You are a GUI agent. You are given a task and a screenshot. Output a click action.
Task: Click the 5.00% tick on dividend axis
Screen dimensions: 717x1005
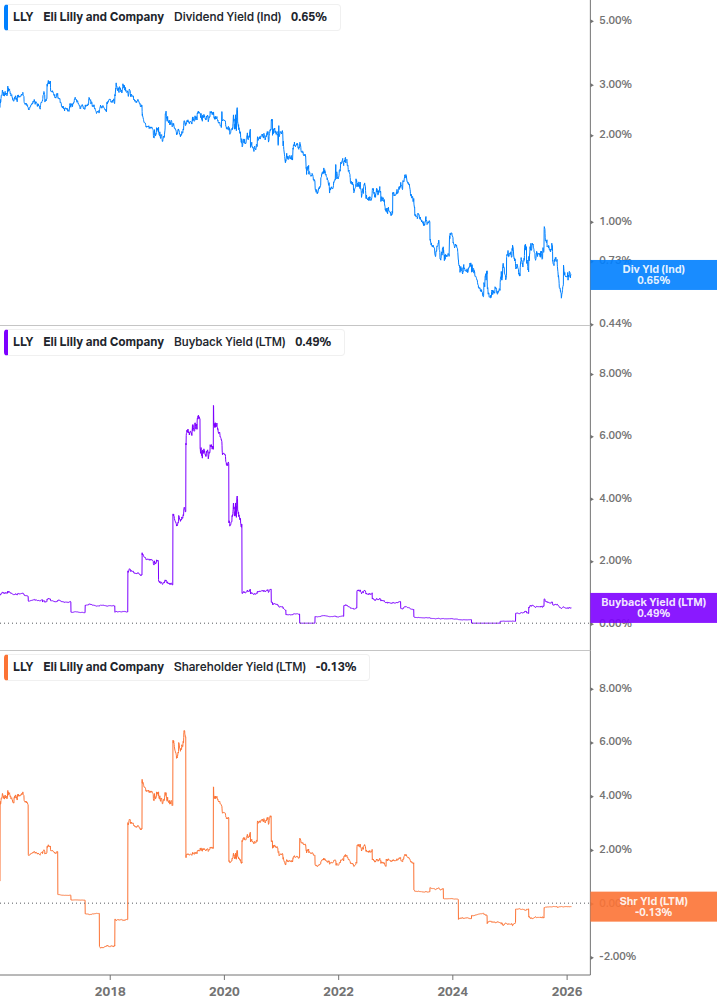615,21
